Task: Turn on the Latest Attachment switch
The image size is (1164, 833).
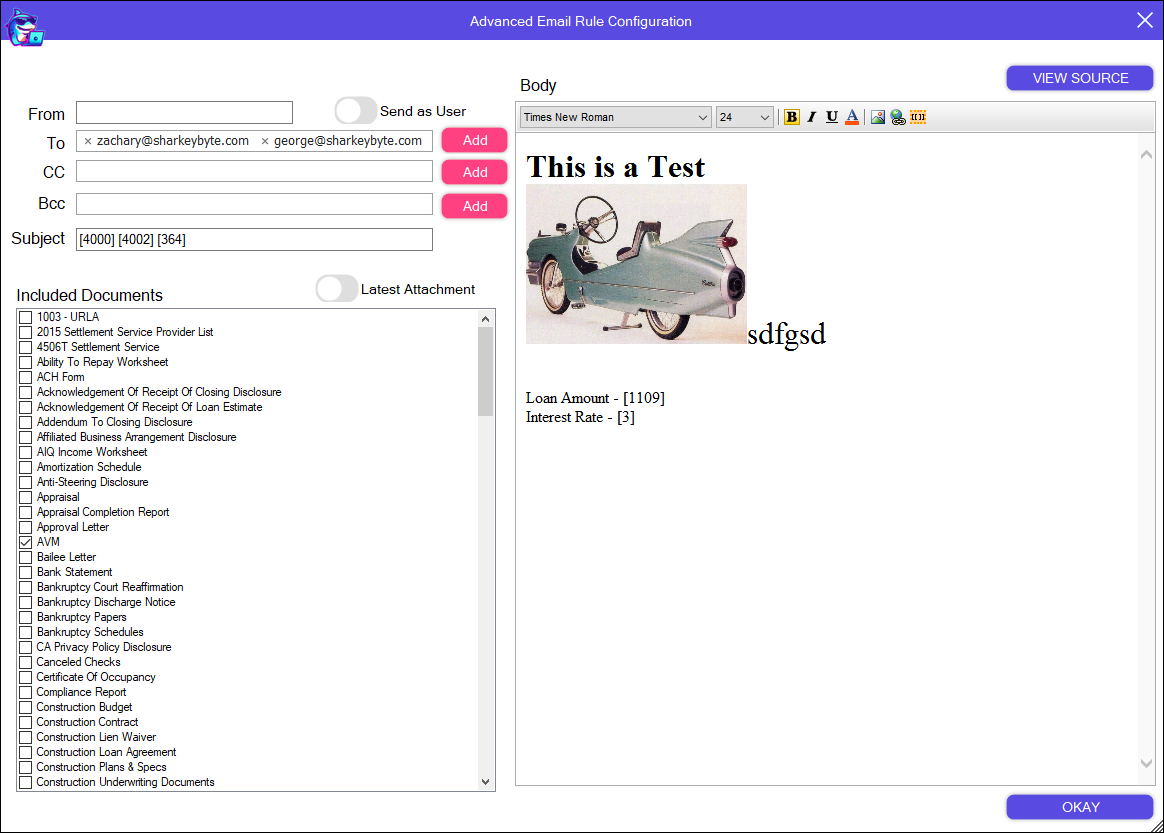Action: click(x=337, y=289)
